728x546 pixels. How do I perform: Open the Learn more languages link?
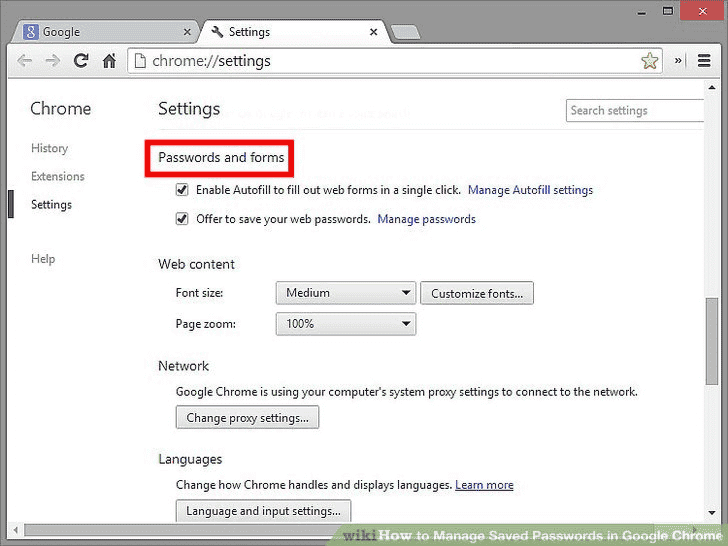click(484, 485)
